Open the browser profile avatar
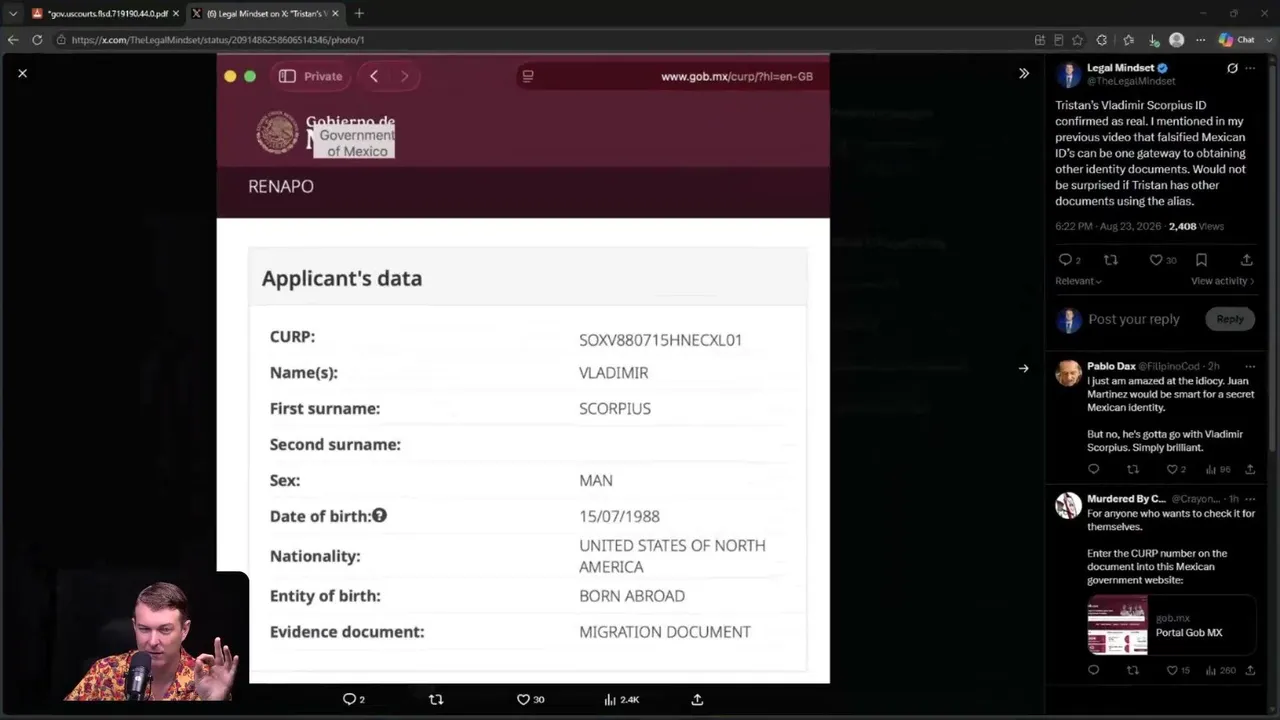The width and height of the screenshot is (1280, 720). 1177,40
